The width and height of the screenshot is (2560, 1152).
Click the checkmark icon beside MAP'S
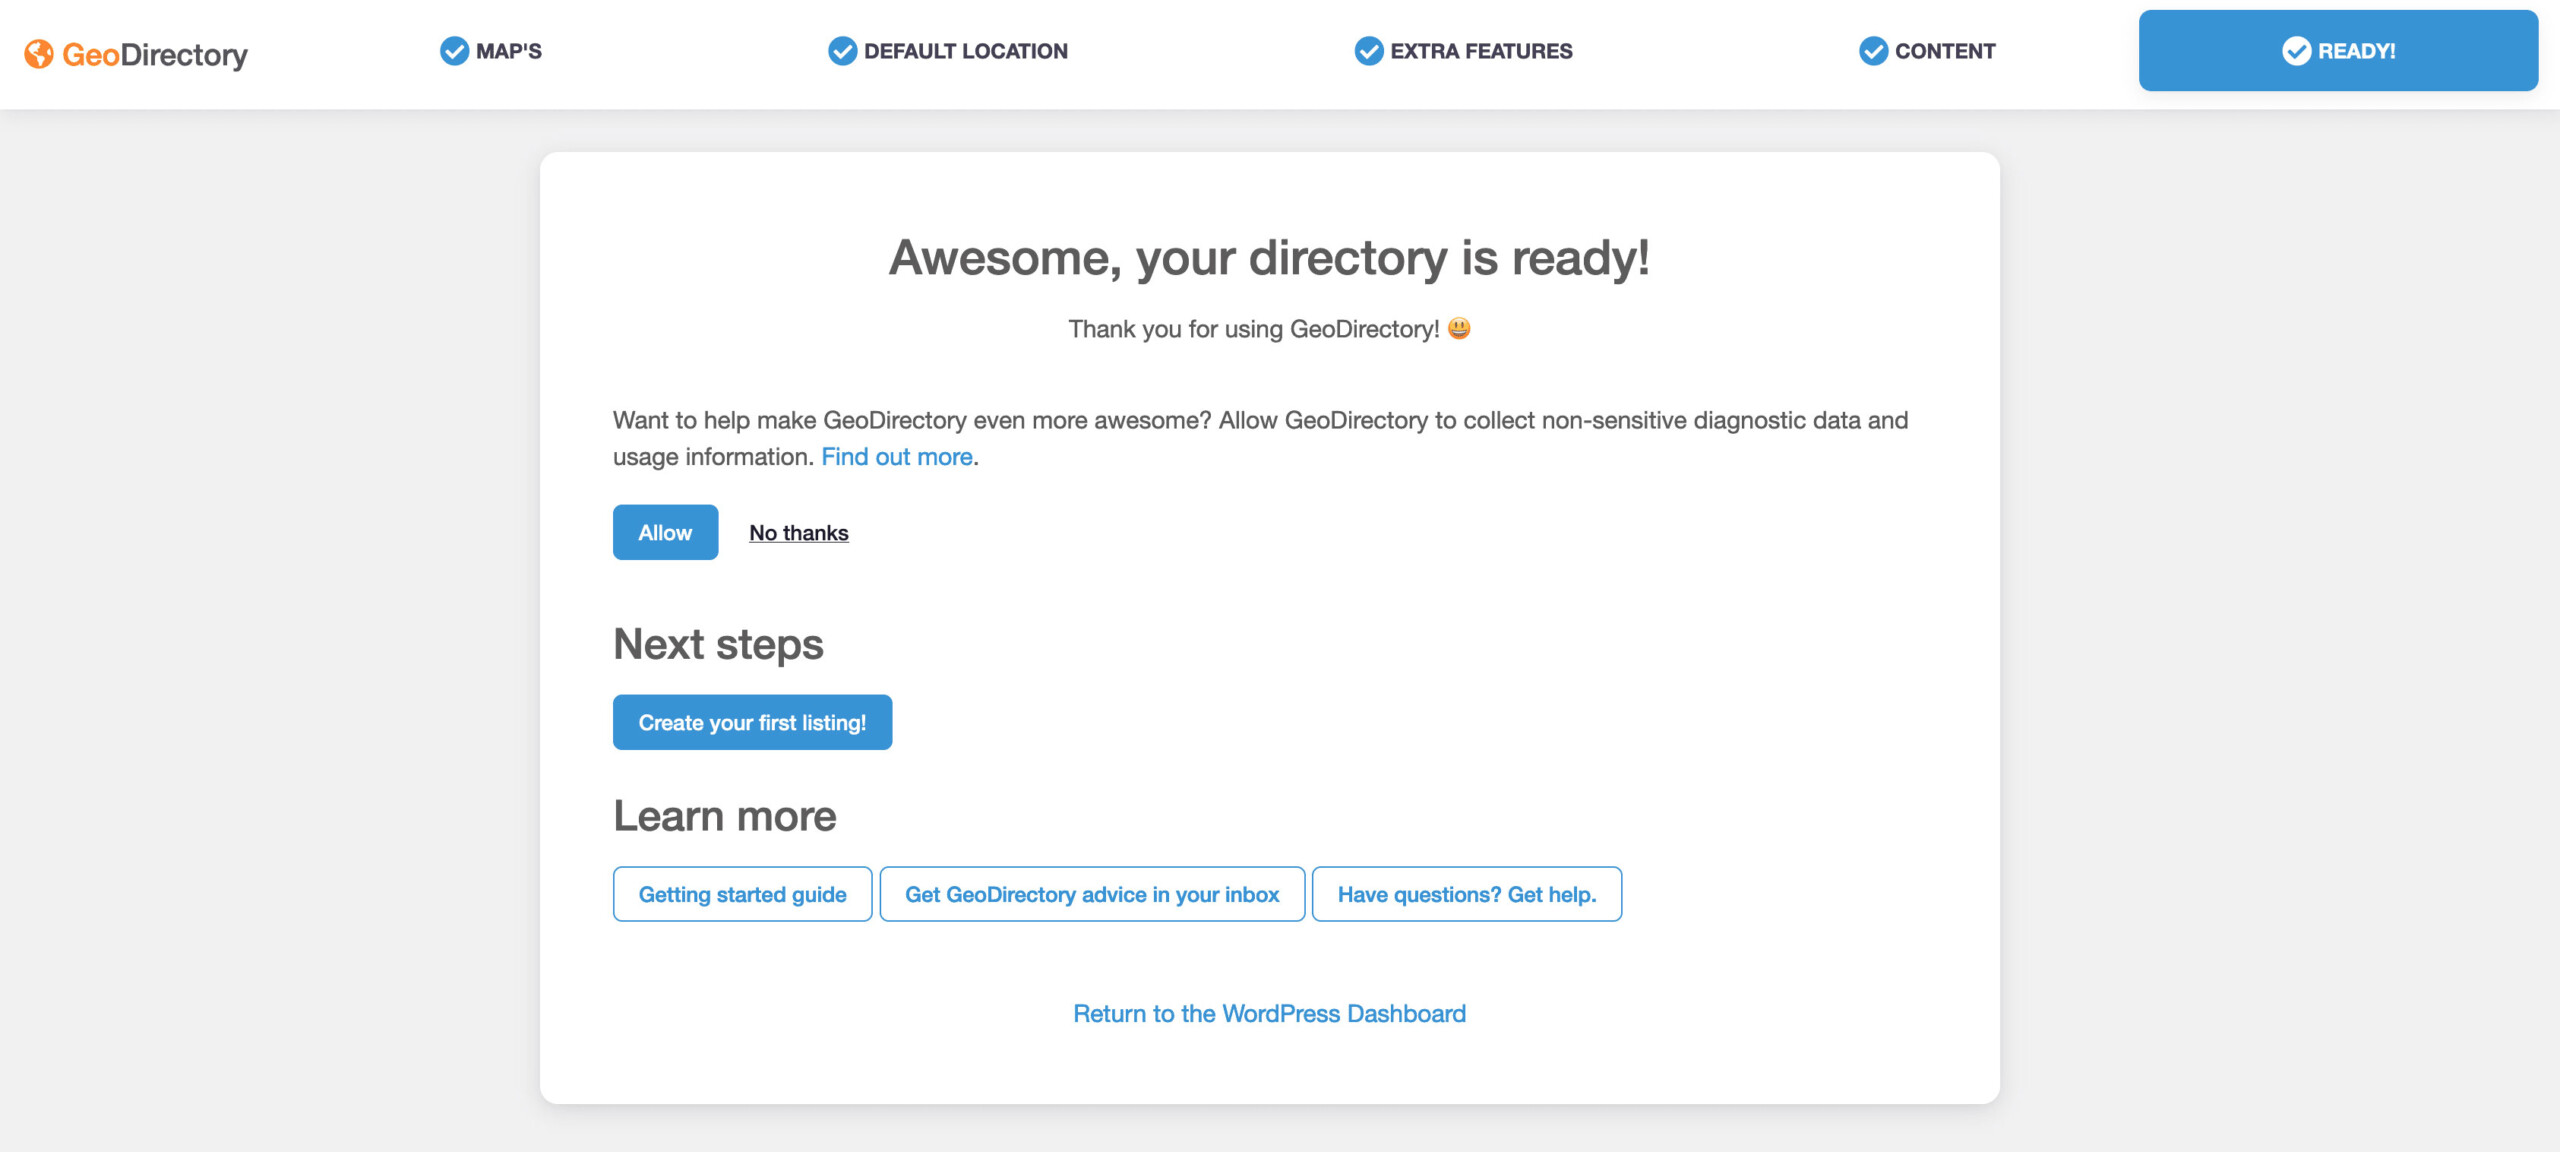(x=454, y=51)
